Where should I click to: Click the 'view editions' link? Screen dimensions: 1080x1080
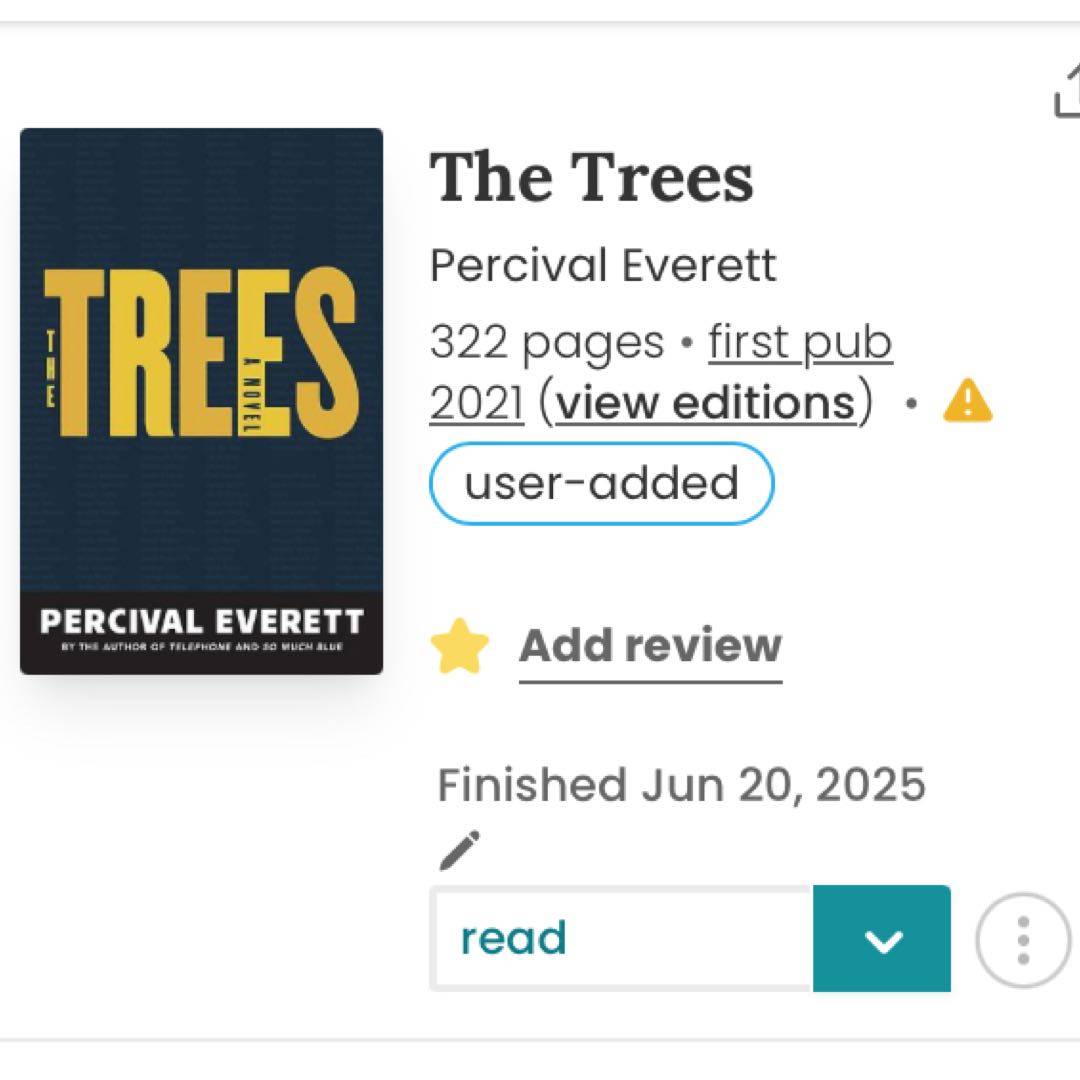pyautogui.click(x=706, y=403)
